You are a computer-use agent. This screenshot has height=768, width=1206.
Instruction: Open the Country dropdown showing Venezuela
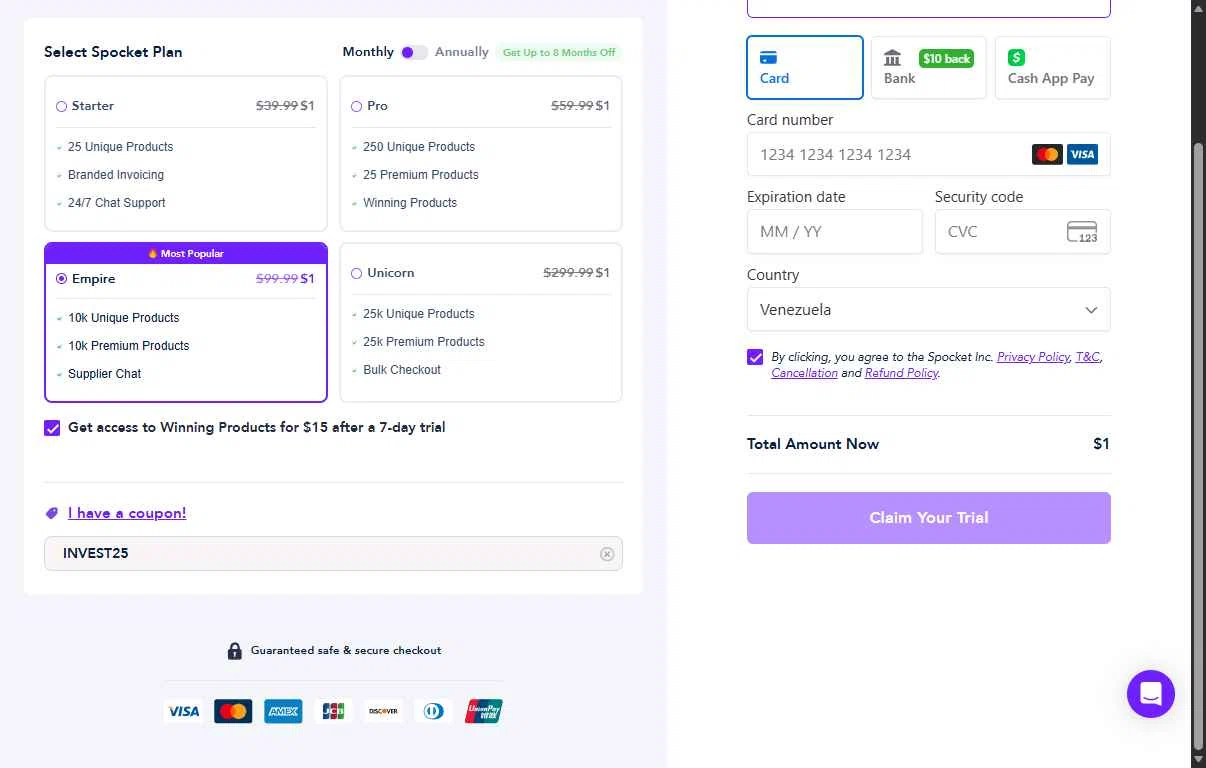pos(928,309)
